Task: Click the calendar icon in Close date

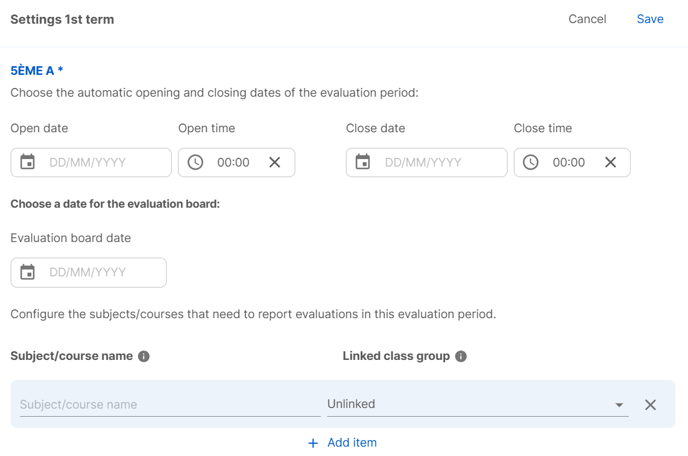Action: pyautogui.click(x=363, y=162)
